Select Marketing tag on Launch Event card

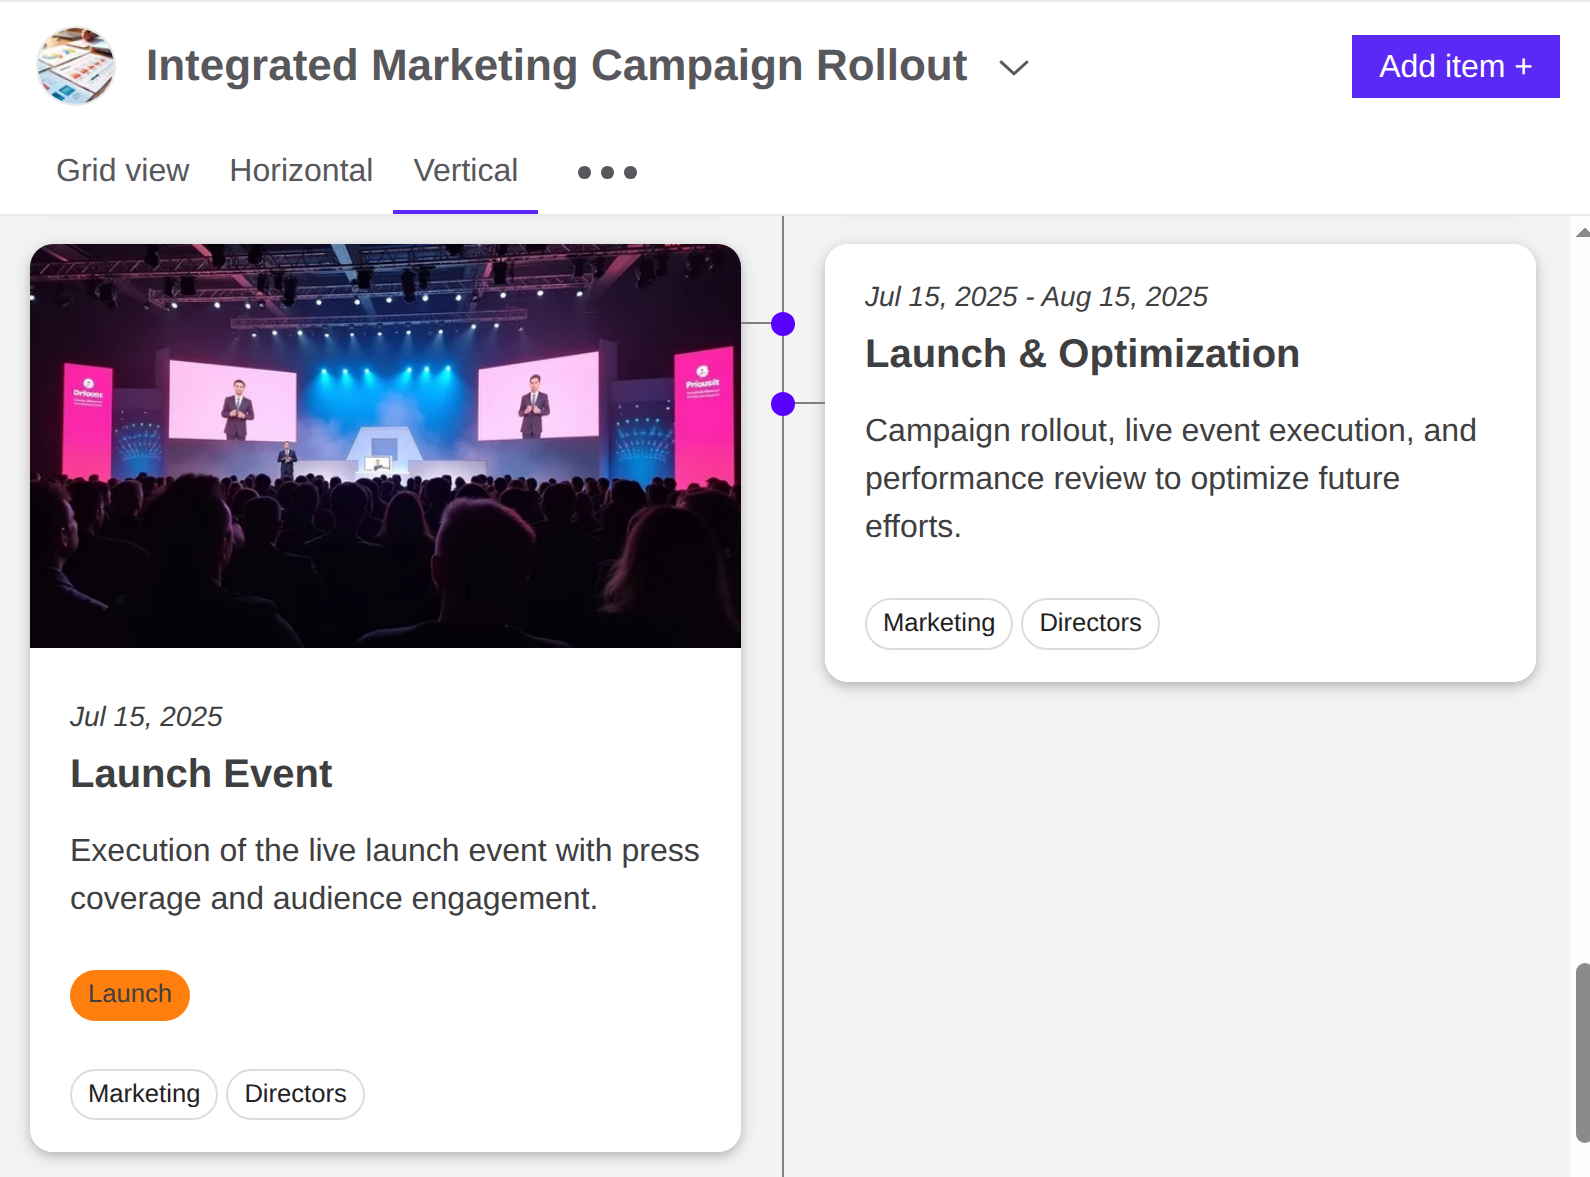(144, 1094)
